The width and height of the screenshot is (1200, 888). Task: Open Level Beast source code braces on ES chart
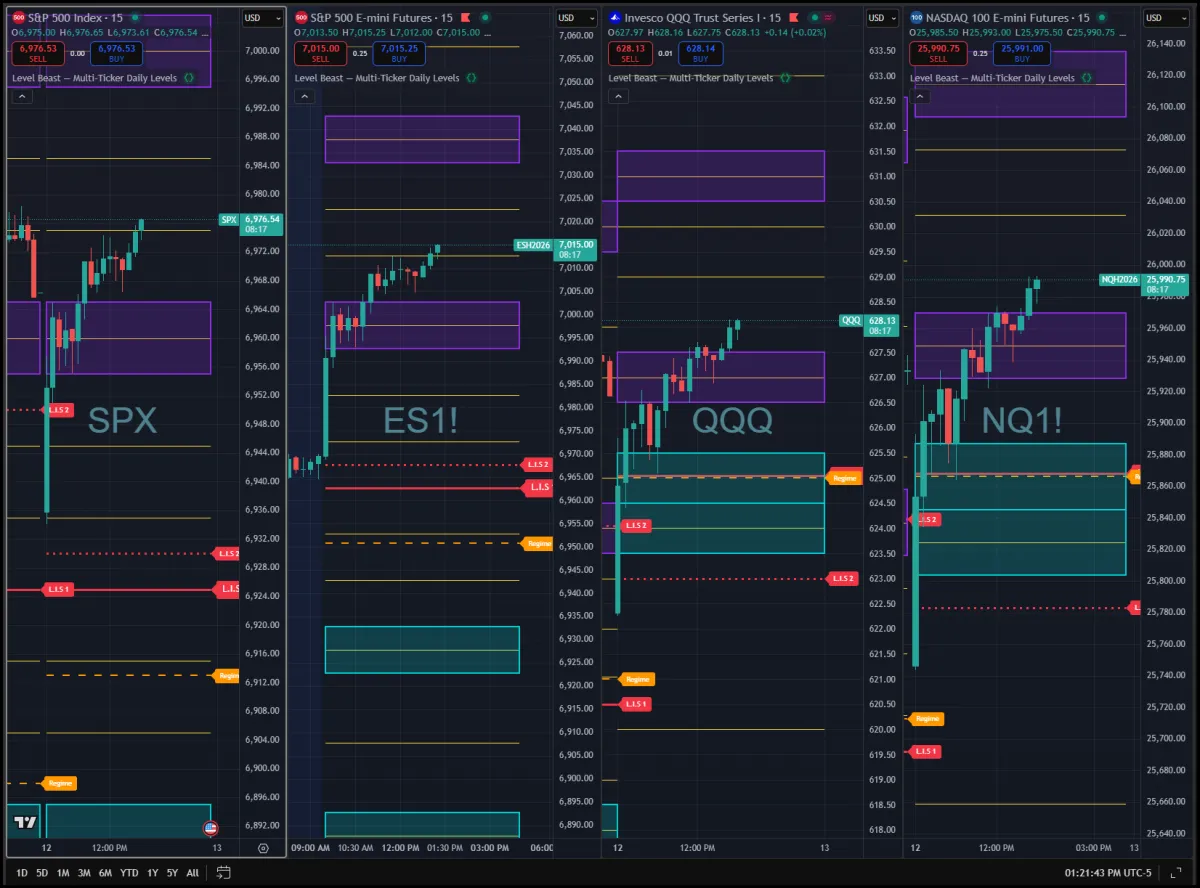pos(471,77)
